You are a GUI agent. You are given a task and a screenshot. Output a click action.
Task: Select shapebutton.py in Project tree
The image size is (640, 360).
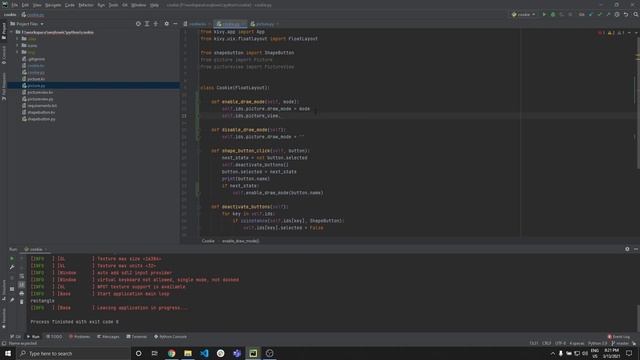tap(41, 119)
